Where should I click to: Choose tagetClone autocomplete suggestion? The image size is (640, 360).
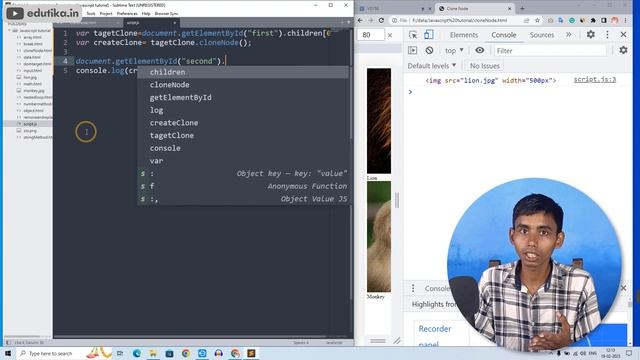(243, 135)
